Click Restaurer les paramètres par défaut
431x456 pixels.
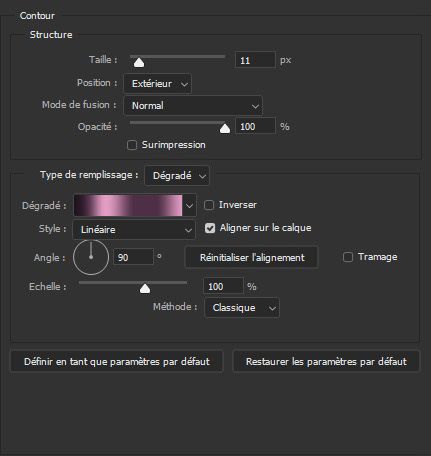pos(326,361)
